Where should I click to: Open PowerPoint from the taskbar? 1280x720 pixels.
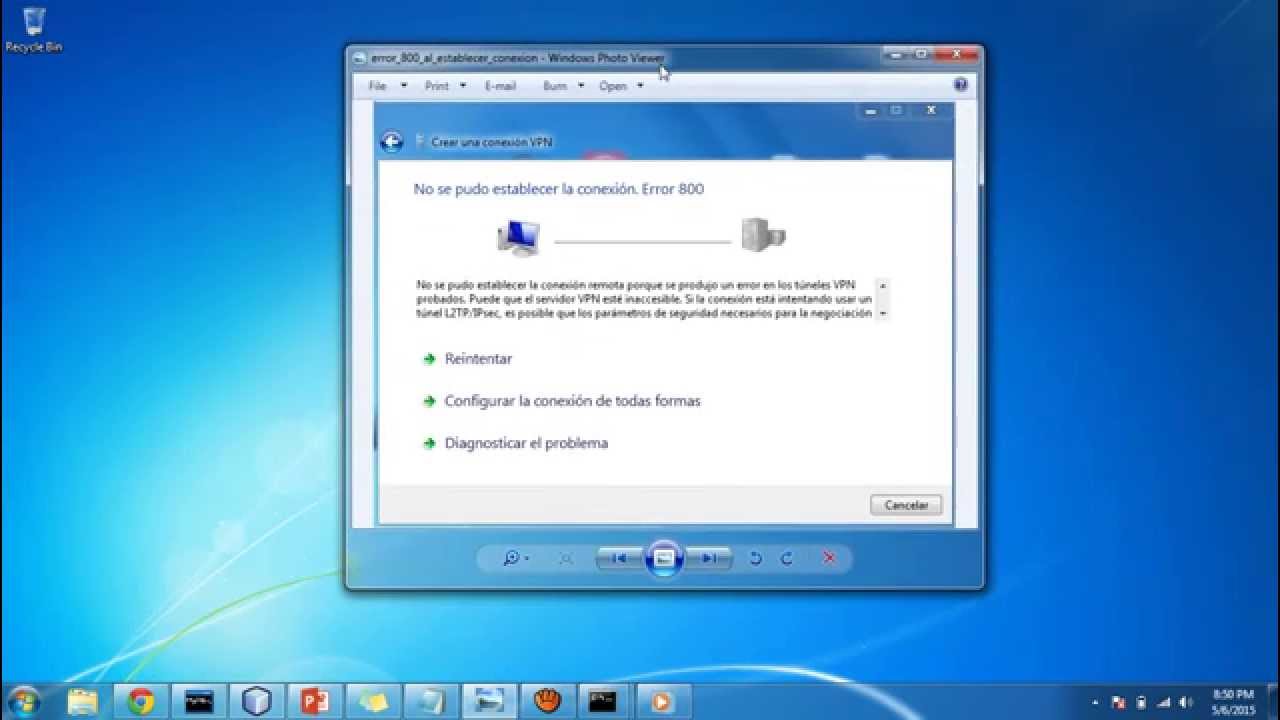[x=315, y=701]
